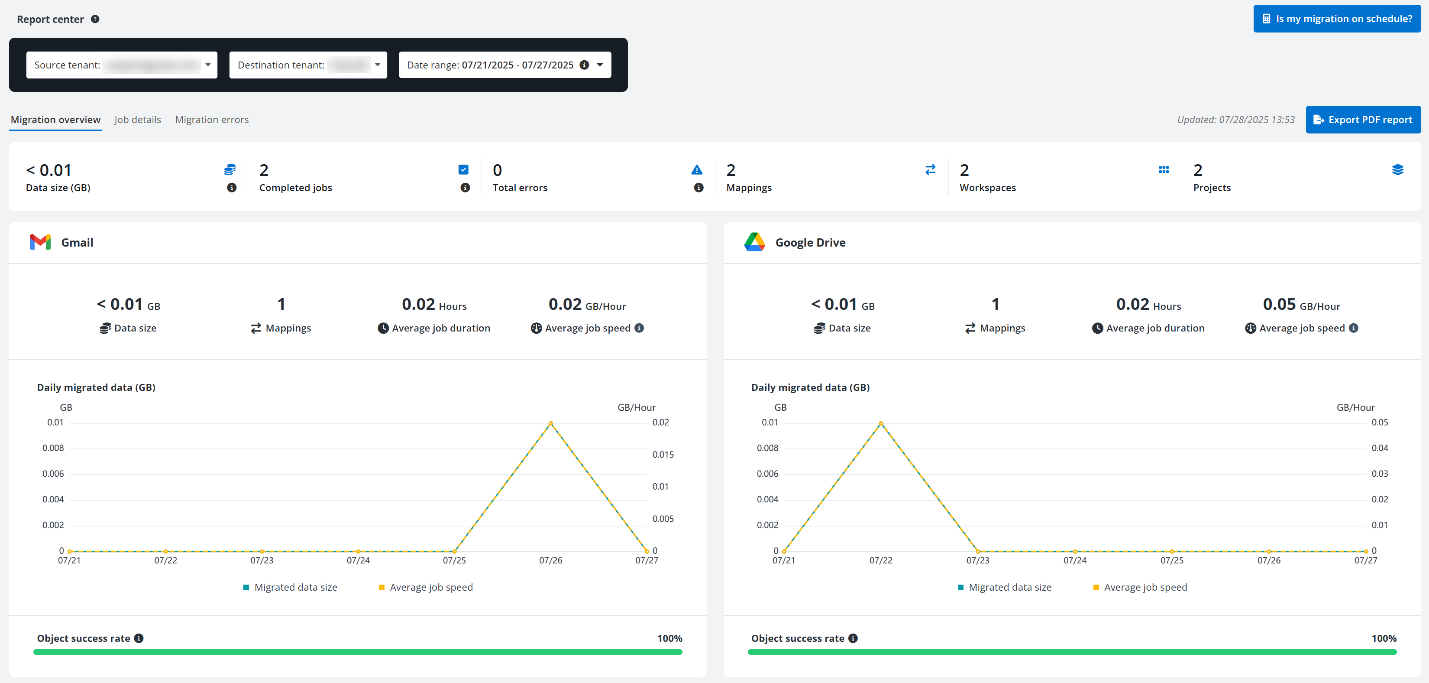Click the warning icon next to Total errors

697,169
